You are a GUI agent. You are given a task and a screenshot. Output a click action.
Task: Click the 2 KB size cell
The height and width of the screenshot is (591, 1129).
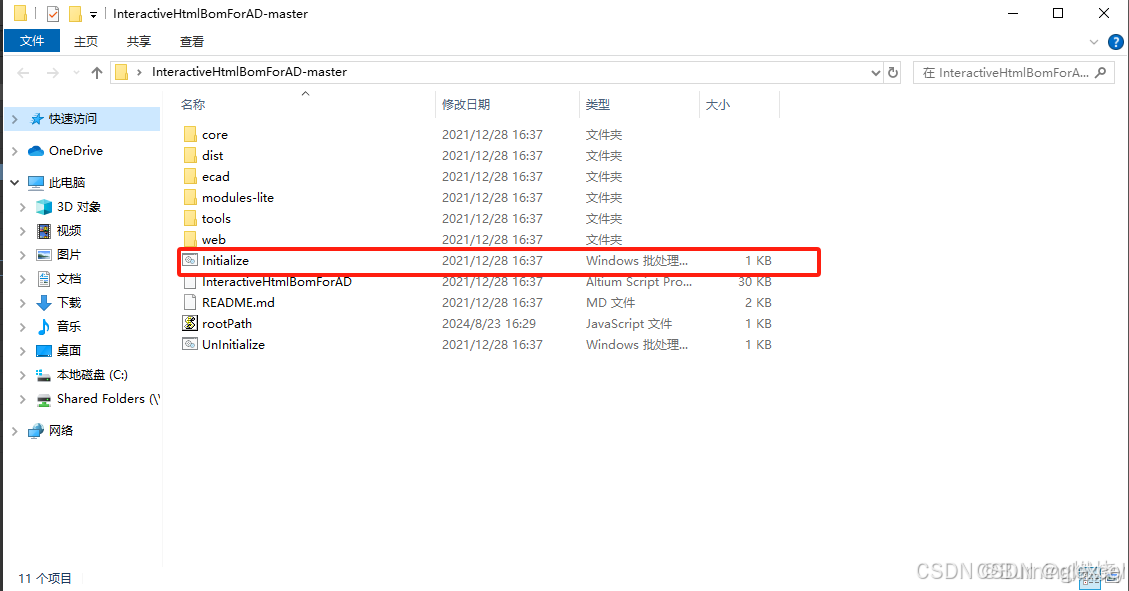pyautogui.click(x=758, y=302)
